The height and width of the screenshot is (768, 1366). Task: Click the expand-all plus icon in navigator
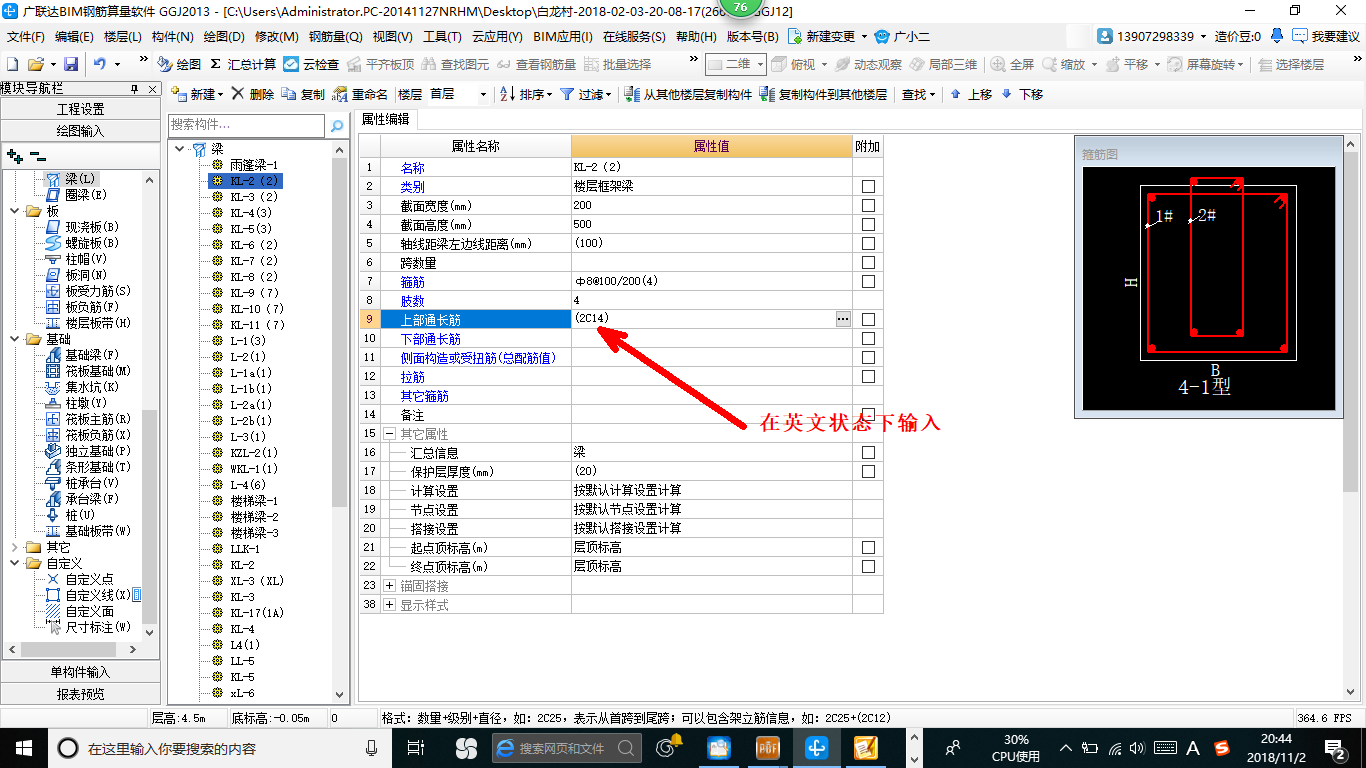[x=15, y=156]
